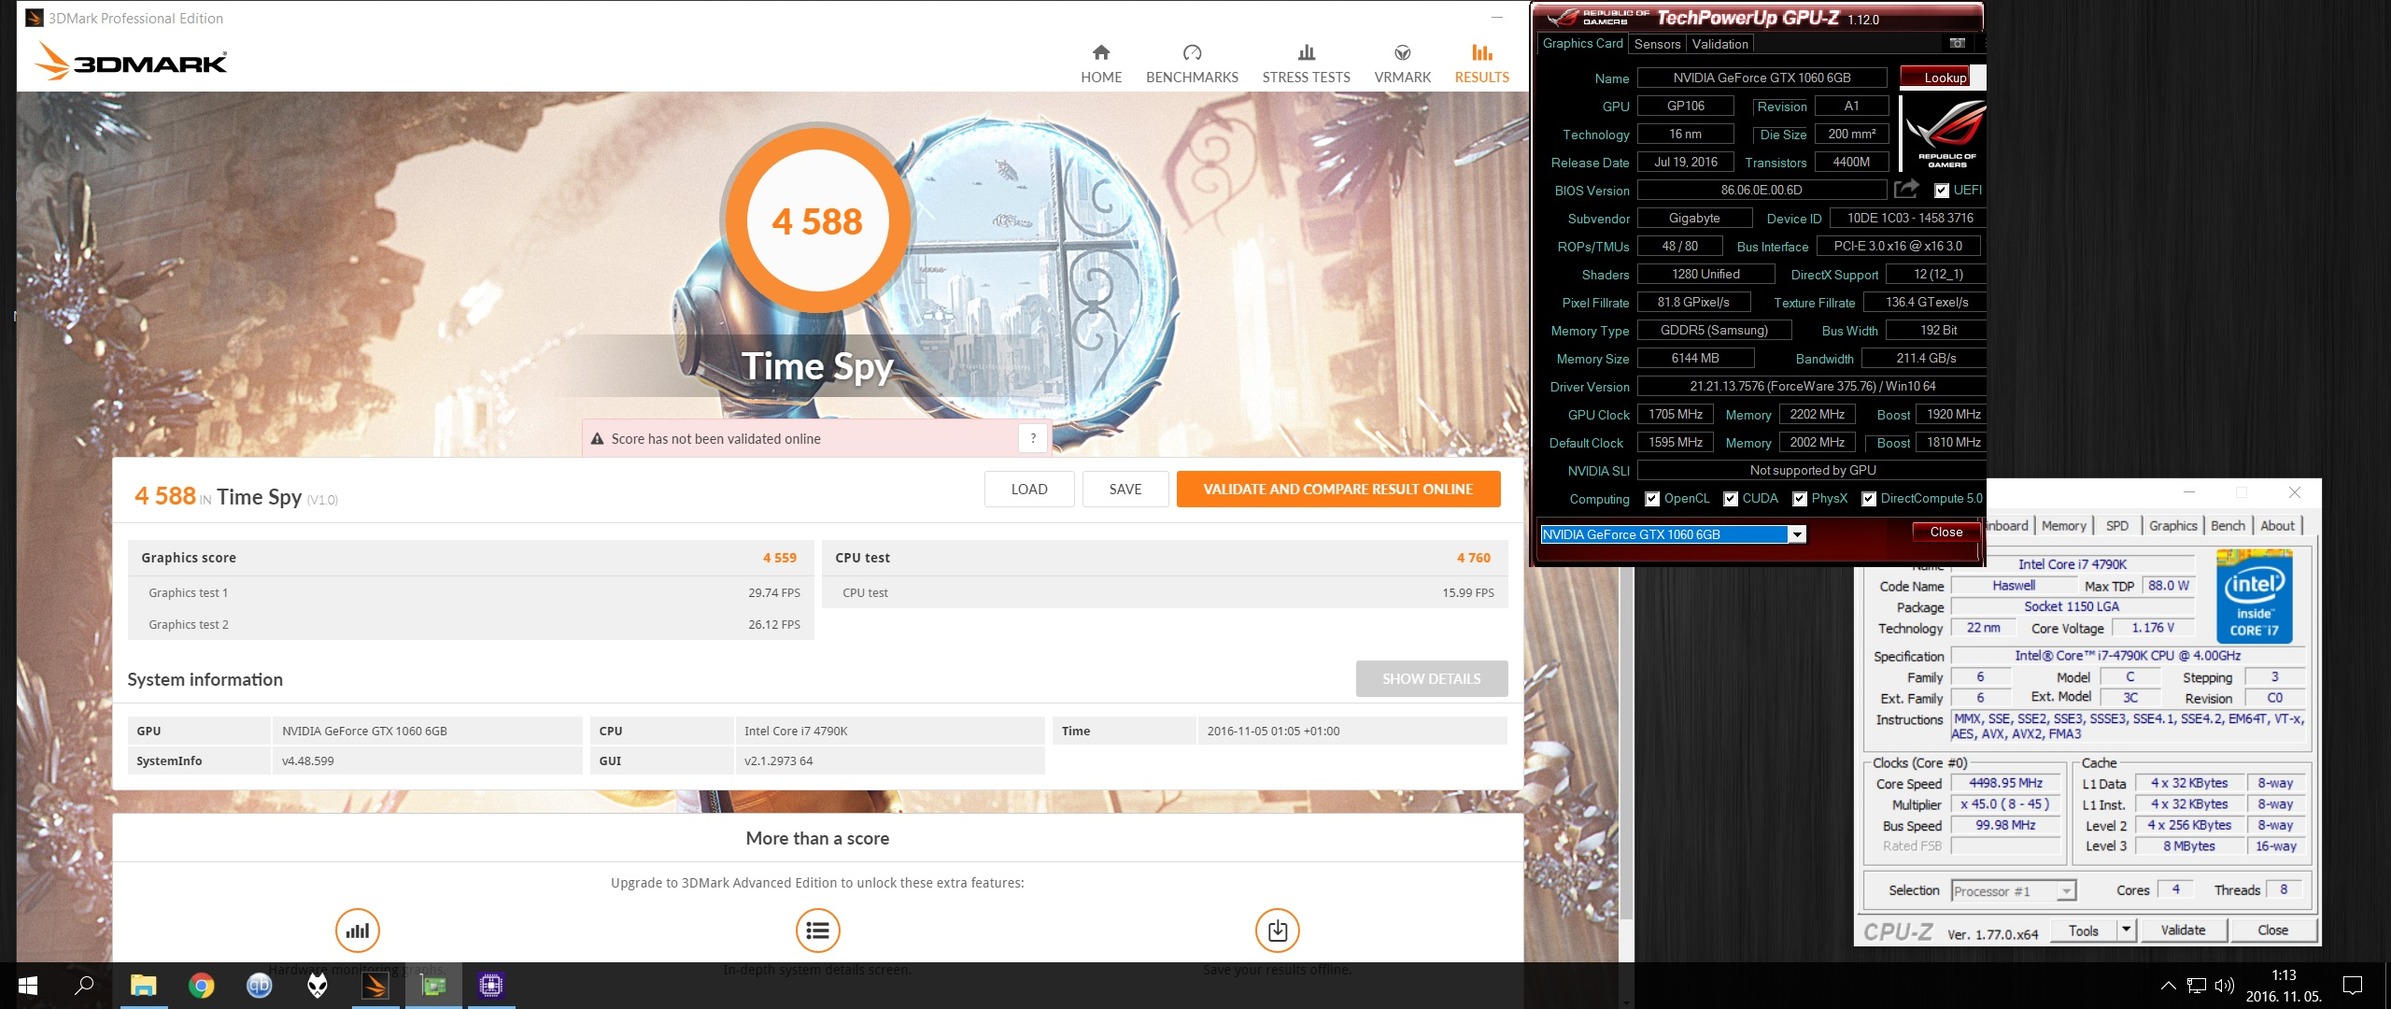
Task: Click the Tools button in CPU-Z
Action: click(2083, 930)
